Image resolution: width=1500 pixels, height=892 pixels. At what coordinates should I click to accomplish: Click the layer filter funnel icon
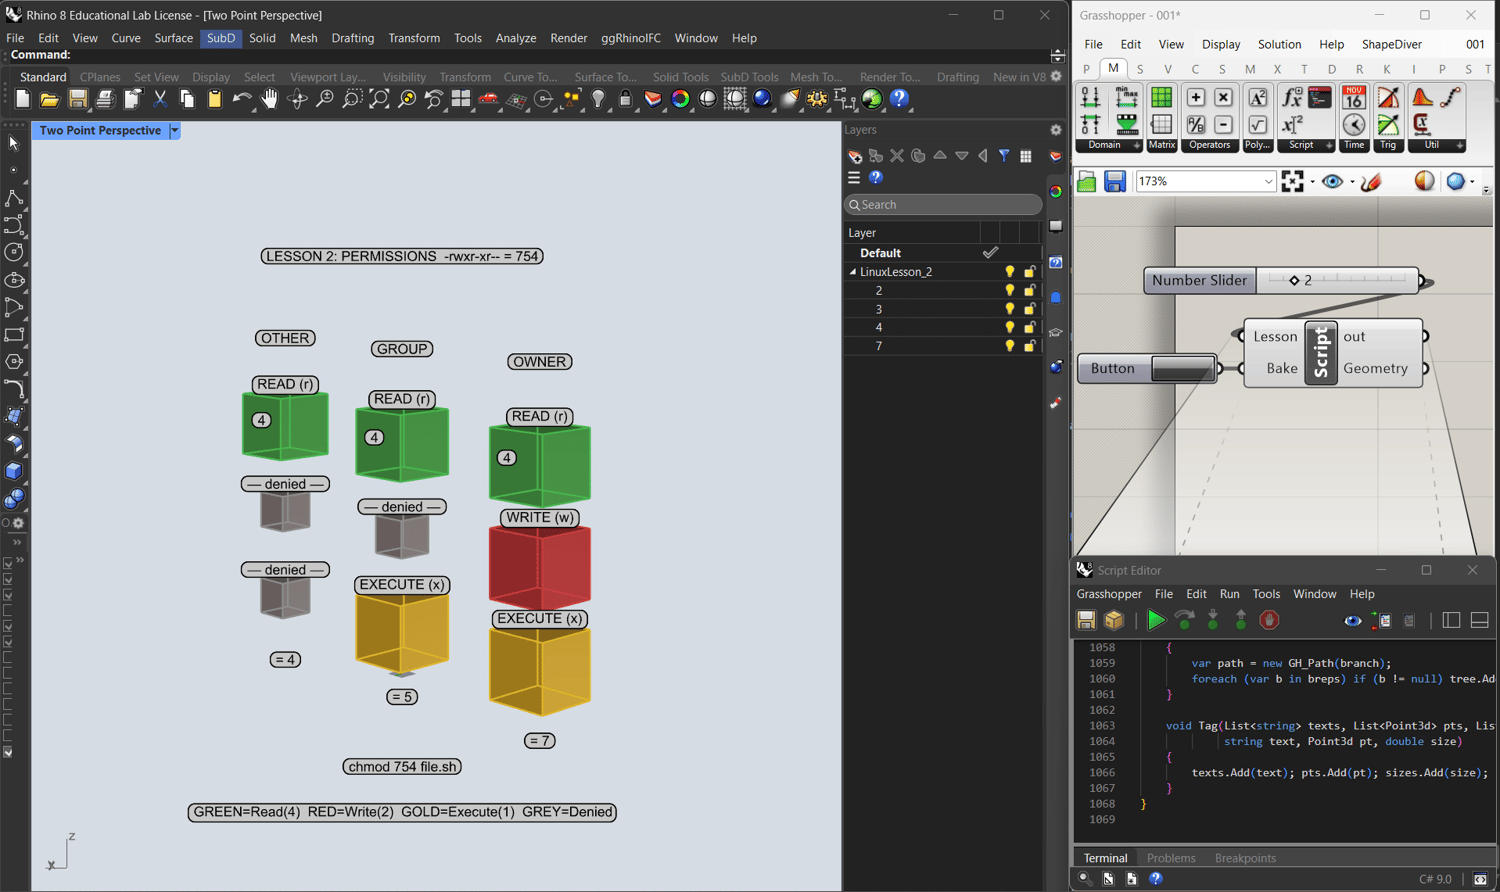click(1004, 156)
